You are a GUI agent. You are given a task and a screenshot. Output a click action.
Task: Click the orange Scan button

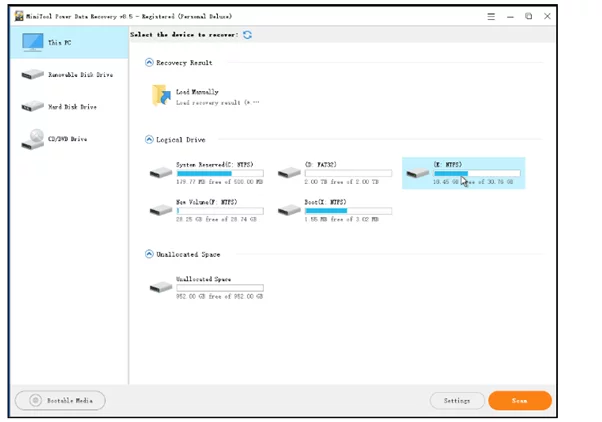[520, 400]
